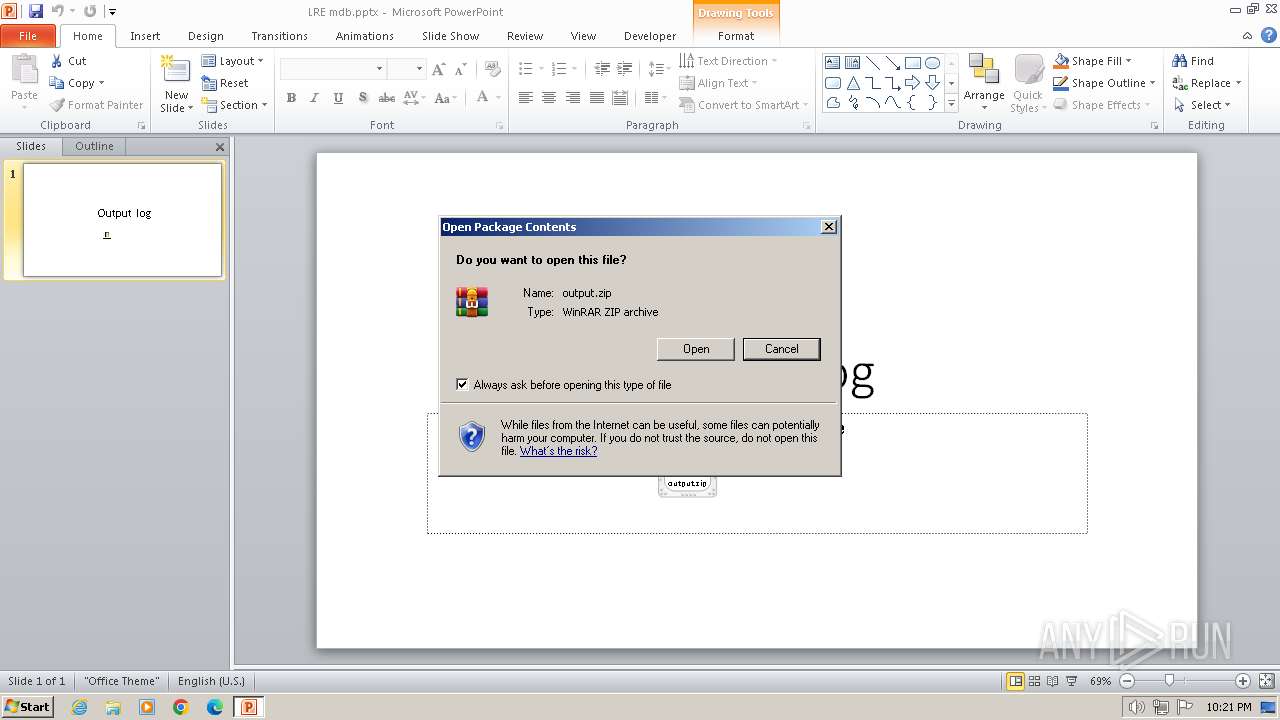Viewport: 1280px width, 720px height.
Task: Toggle Underline formatting
Action: [x=338, y=97]
